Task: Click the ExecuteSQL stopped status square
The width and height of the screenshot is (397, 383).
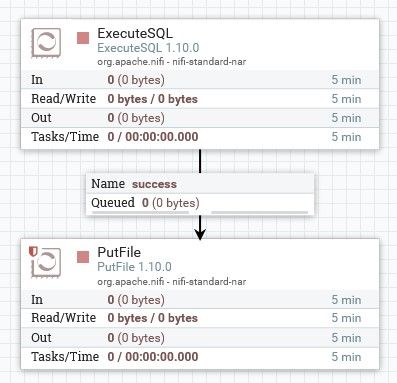Action: [x=83, y=38]
